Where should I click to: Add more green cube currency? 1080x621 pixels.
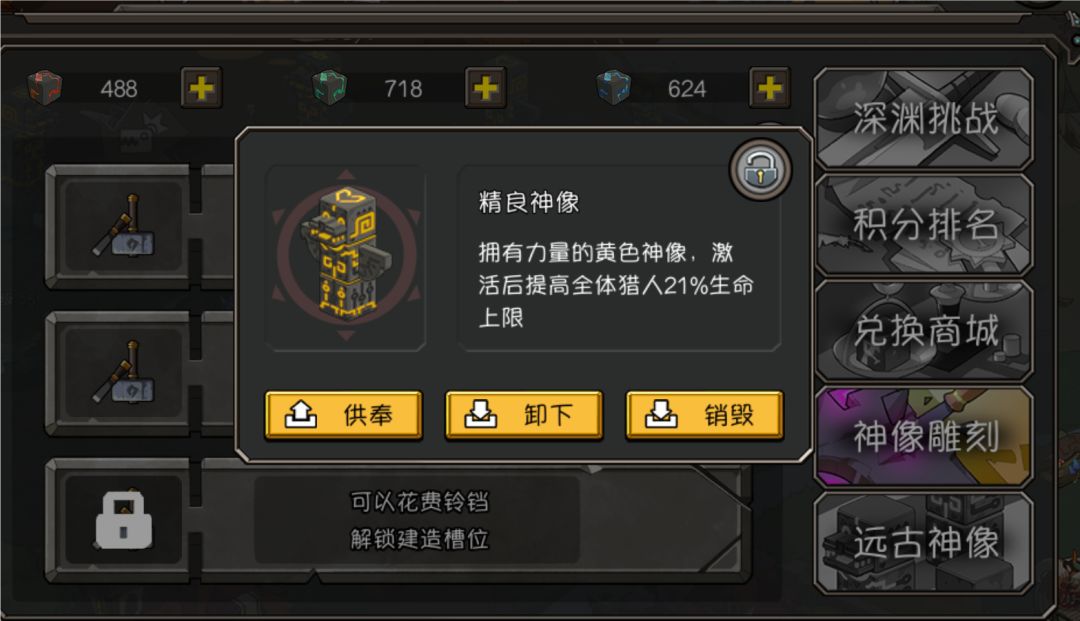486,88
